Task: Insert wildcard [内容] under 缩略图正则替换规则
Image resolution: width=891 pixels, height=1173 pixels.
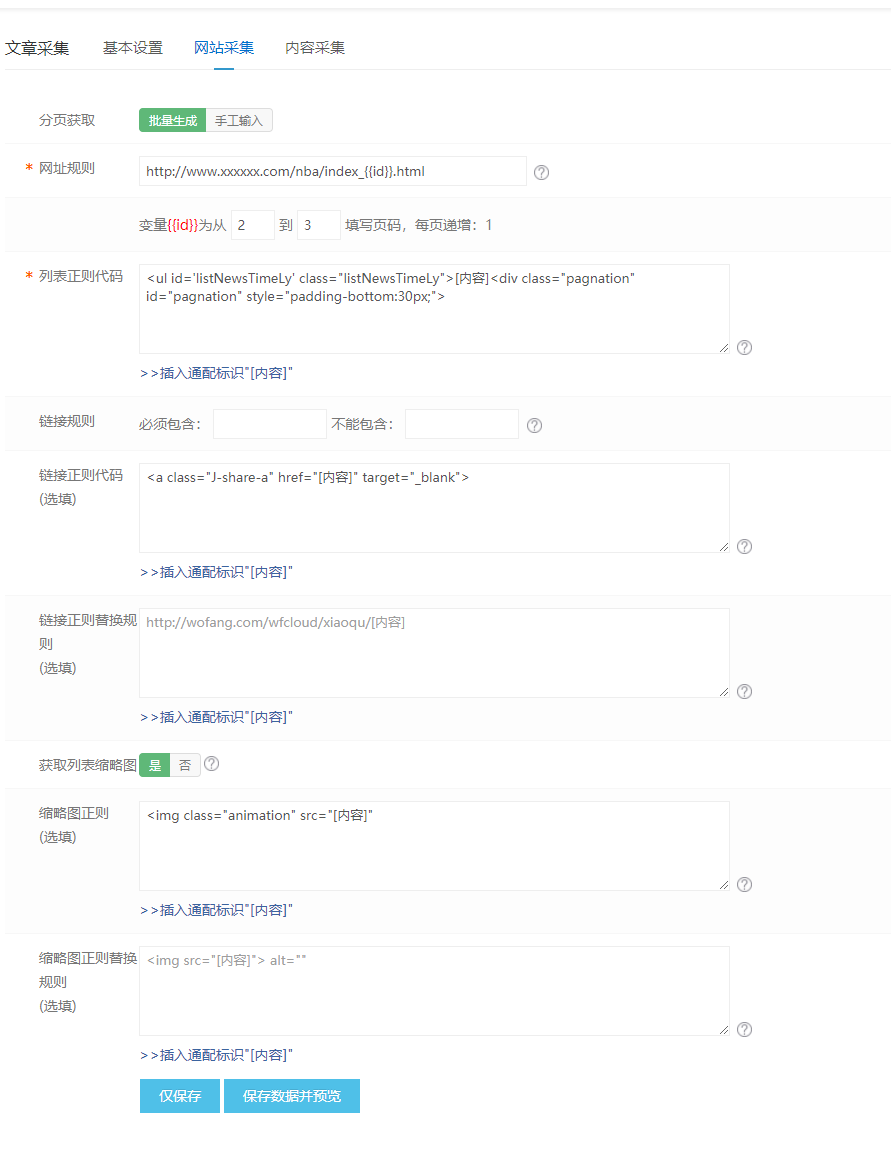Action: pyautogui.click(x=216, y=1056)
